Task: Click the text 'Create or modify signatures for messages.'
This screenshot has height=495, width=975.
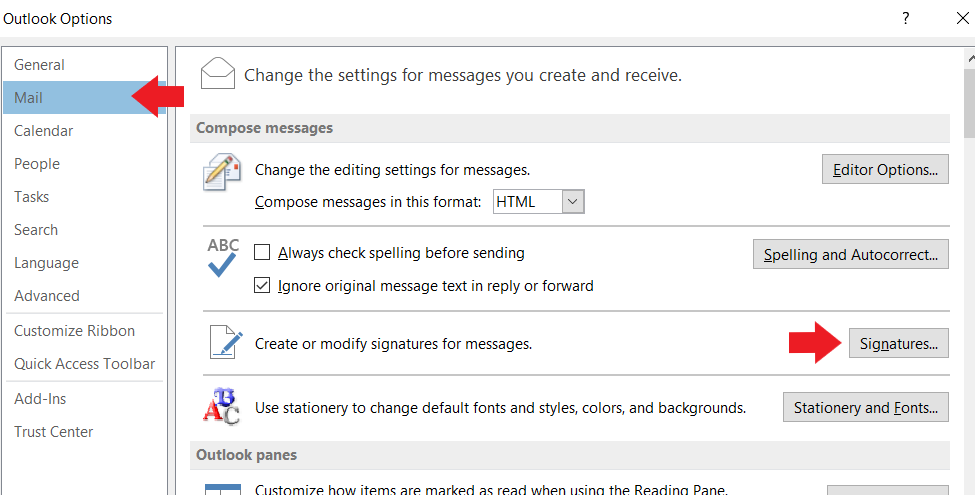Action: point(394,344)
